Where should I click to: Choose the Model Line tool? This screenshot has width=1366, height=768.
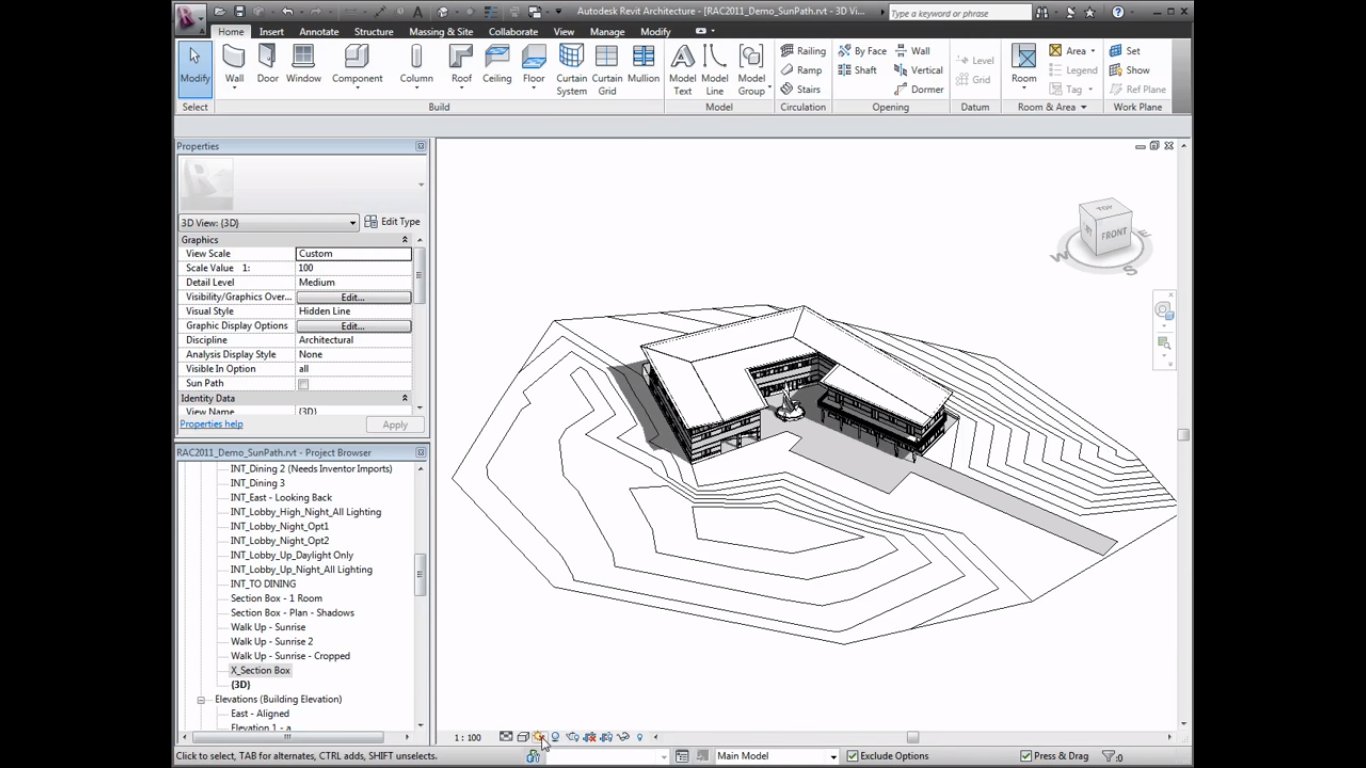point(715,70)
